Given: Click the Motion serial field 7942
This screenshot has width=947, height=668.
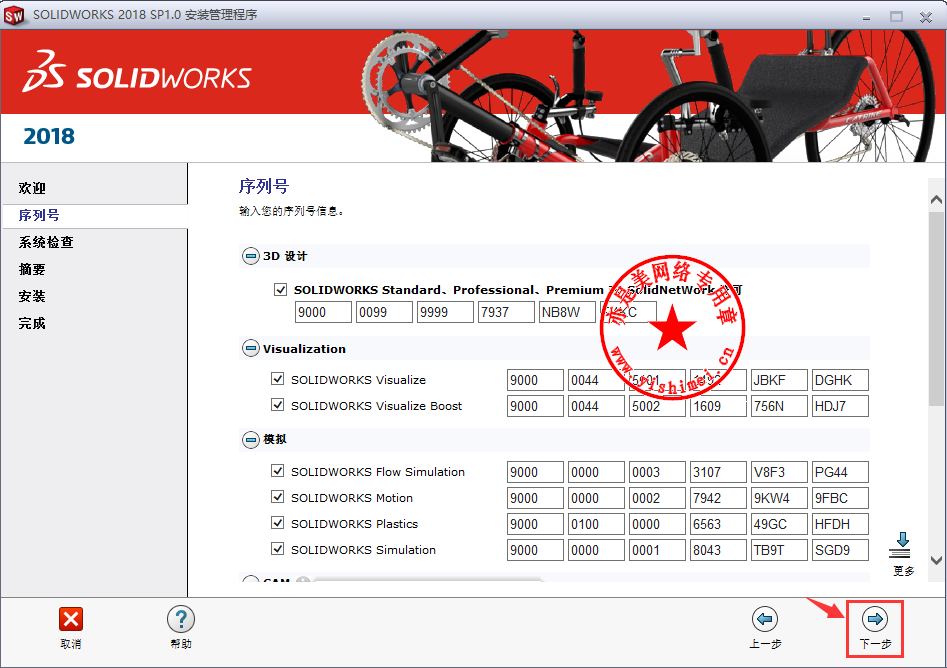Looking at the screenshot, I should pos(718,498).
